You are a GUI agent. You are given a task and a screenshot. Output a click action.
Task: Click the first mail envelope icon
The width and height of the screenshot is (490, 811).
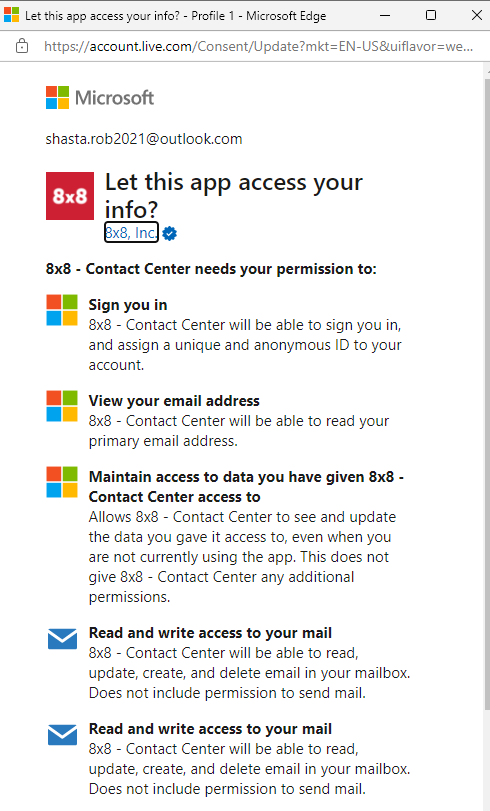point(63,639)
